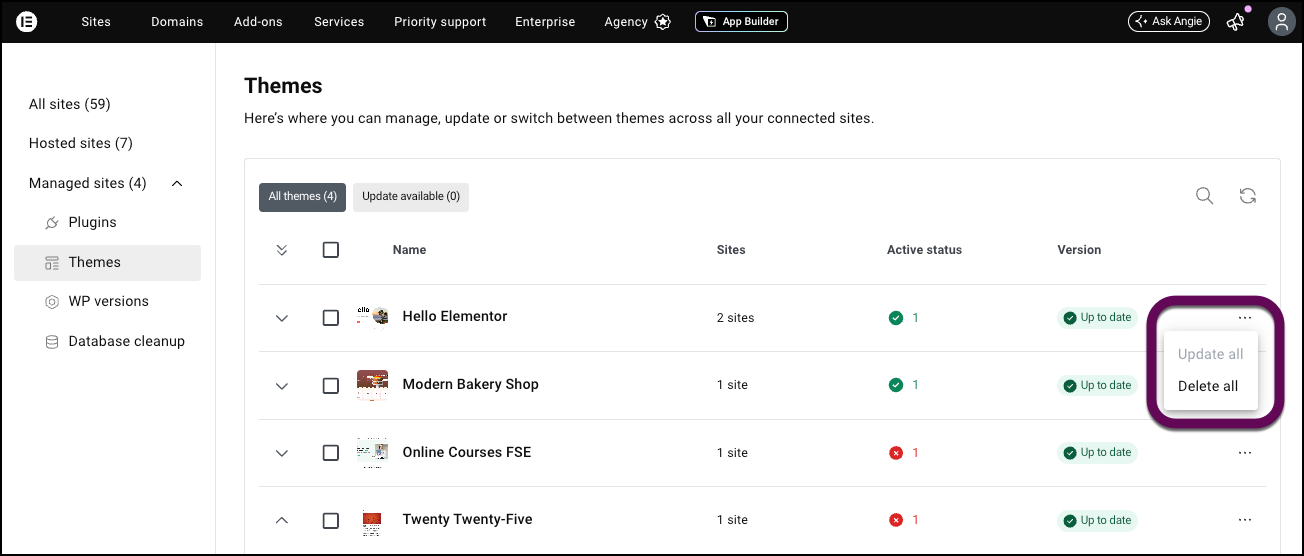The height and width of the screenshot is (556, 1304).
Task: Click Twenty Twenty-Five theme thumbnail
Action: coord(372,520)
